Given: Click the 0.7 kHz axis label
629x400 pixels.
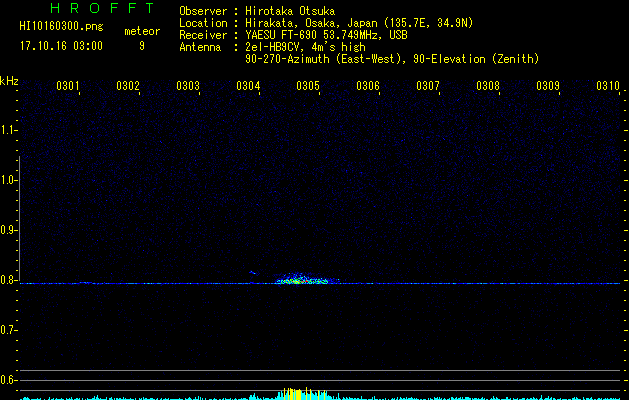Looking at the screenshot, I should click(8, 330).
